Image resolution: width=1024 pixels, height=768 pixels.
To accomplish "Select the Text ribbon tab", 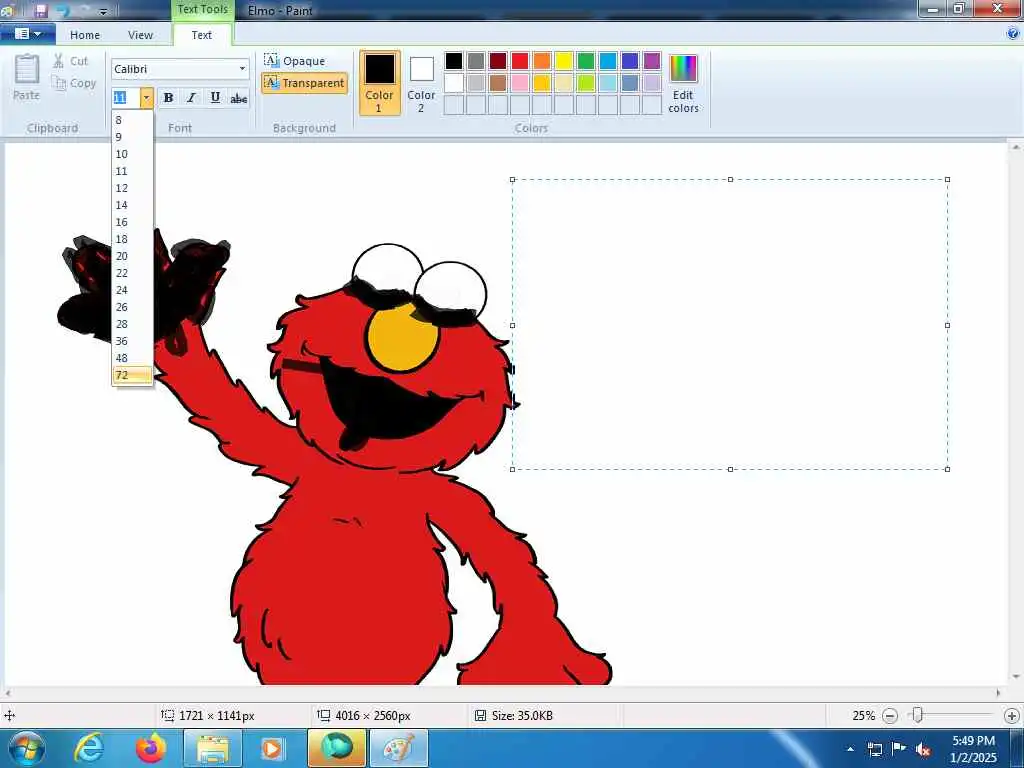I will [x=202, y=35].
